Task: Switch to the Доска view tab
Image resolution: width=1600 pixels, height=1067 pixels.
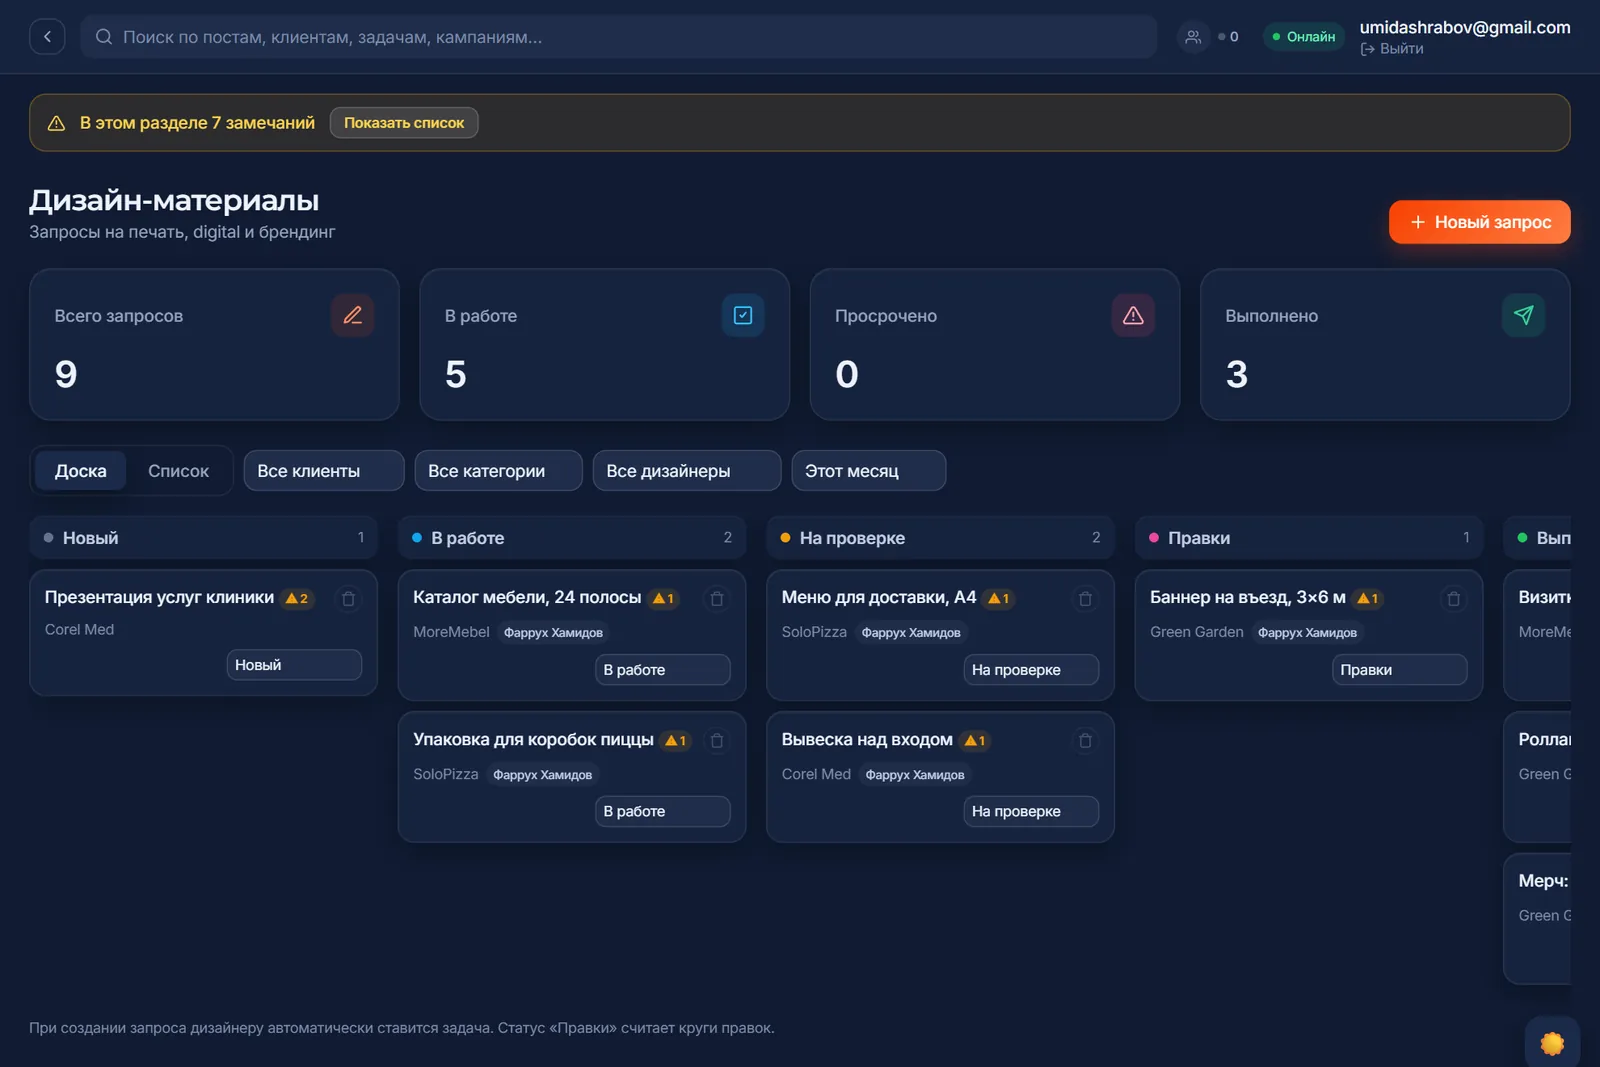Action: click(x=81, y=471)
